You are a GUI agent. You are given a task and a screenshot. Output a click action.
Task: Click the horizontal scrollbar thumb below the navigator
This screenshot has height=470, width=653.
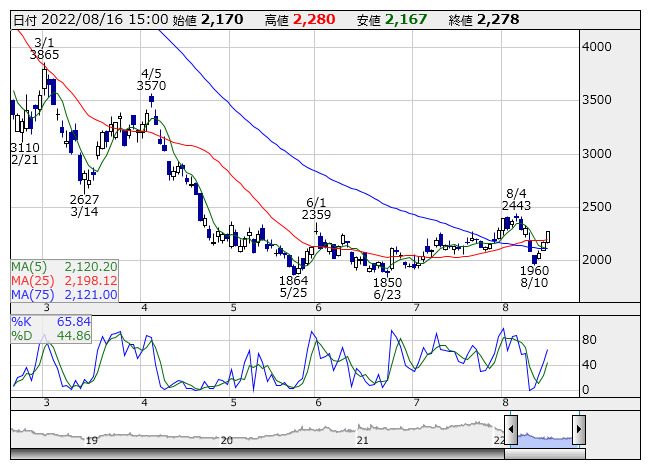[x=544, y=454]
